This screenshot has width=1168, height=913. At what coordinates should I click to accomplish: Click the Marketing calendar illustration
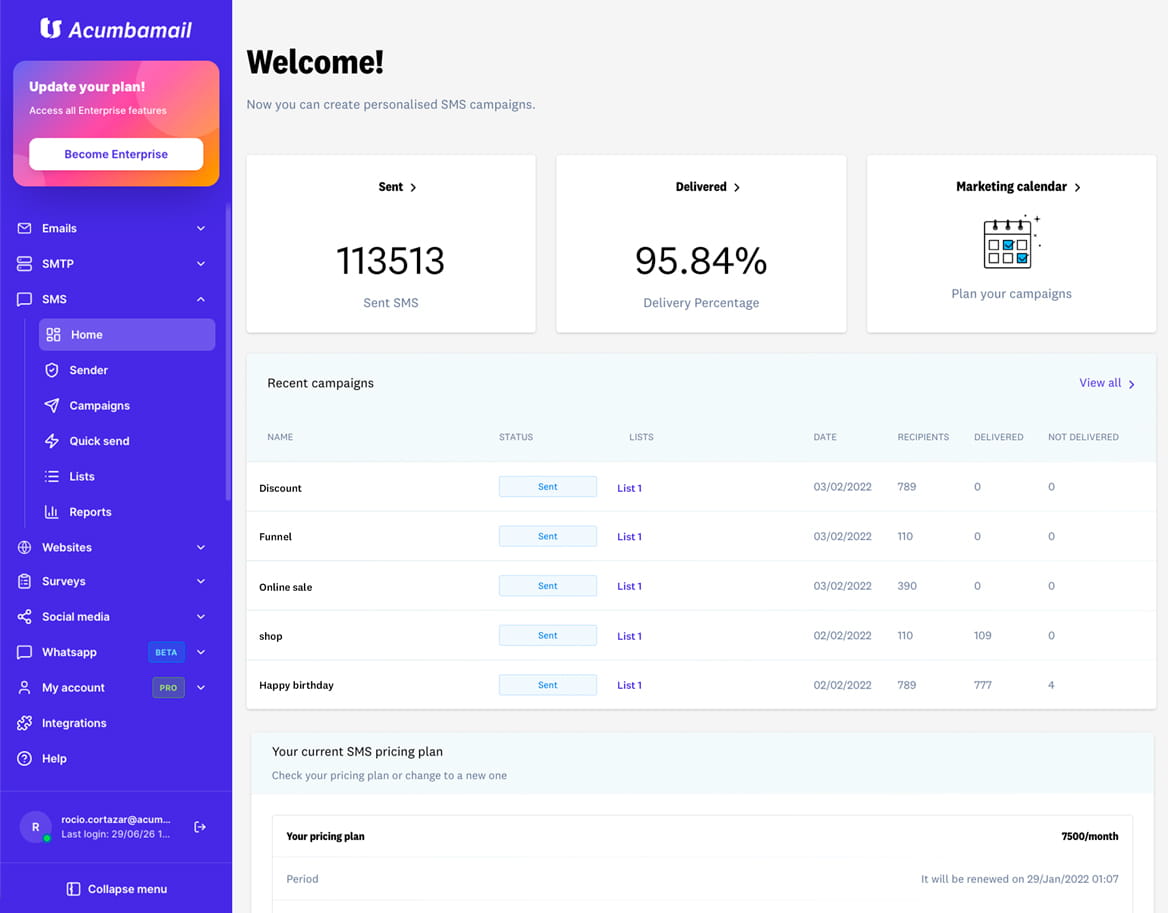point(1012,242)
